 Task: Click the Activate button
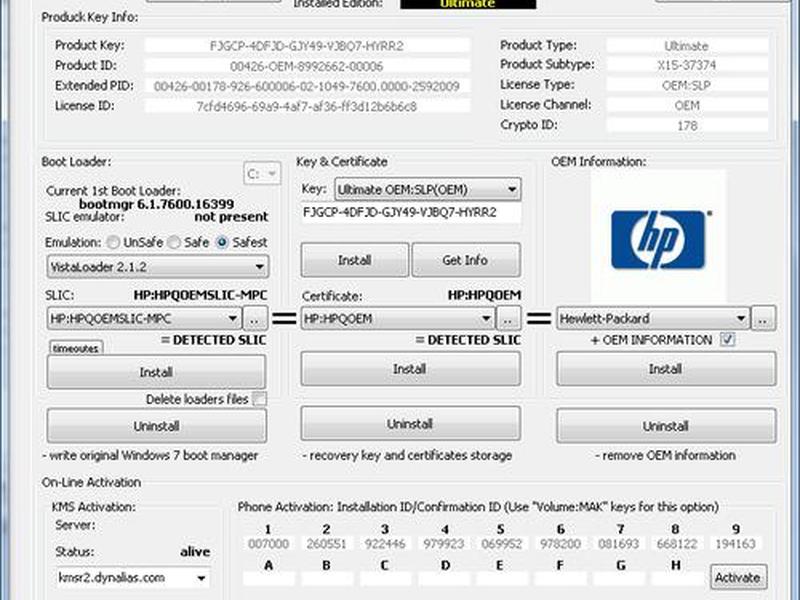tap(738, 578)
